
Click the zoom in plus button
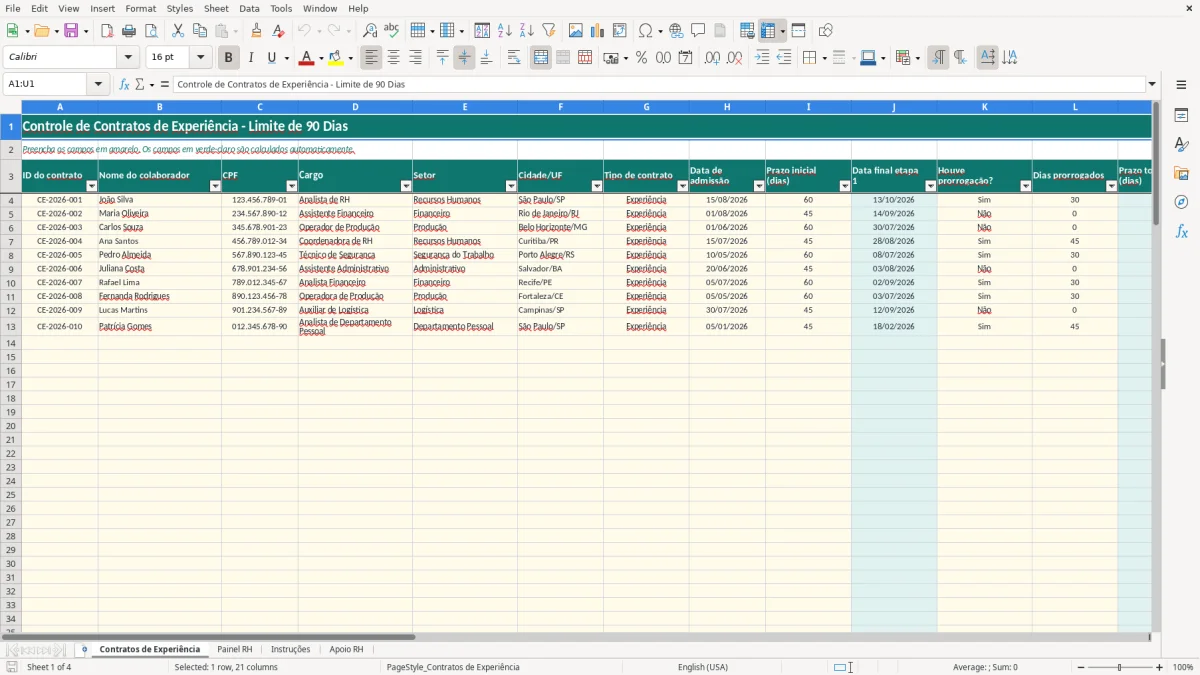[x=1160, y=667]
